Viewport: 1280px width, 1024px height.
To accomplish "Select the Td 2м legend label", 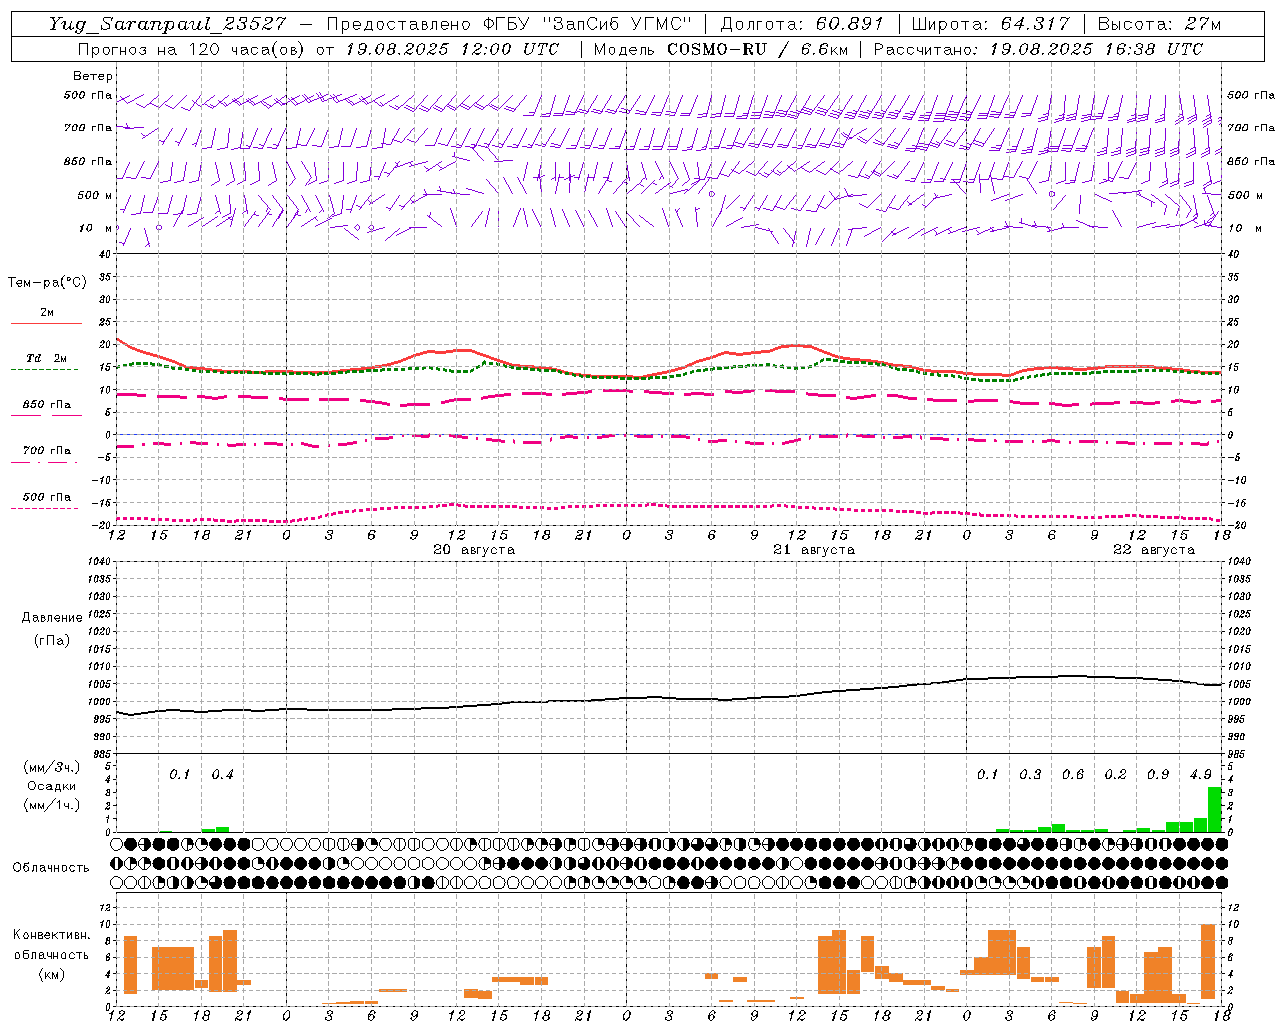I will (x=47, y=358).
